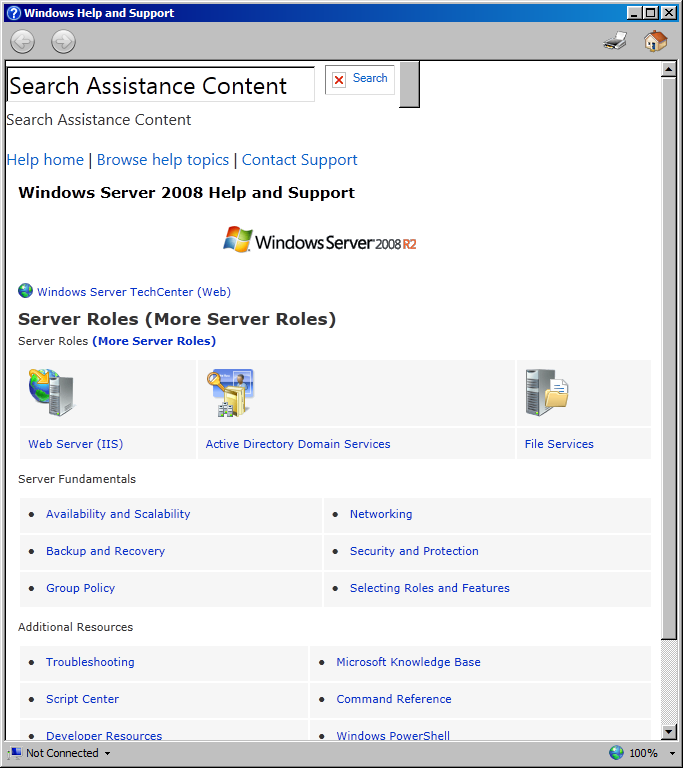Open the Developer Resources link
The height and width of the screenshot is (768, 684).
coord(104,735)
